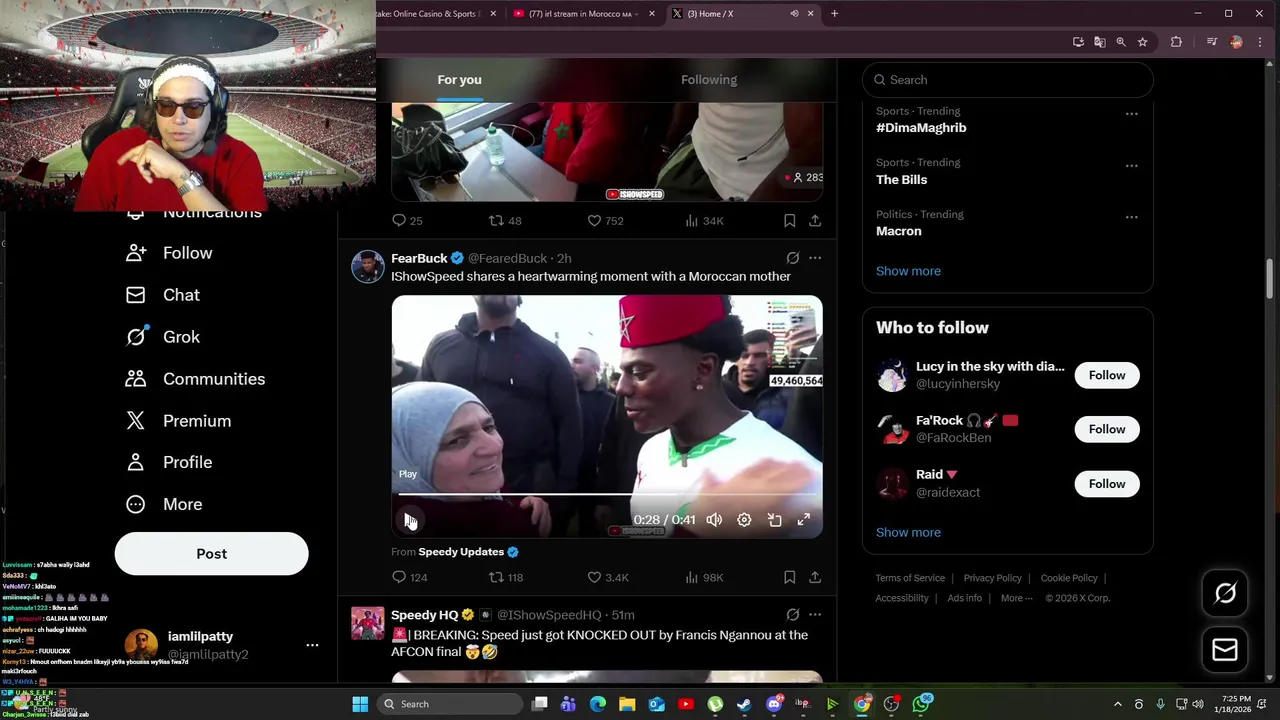This screenshot has width=1280, height=720.
Task: Open Grok icon on Speedy HQ post
Action: [793, 615]
